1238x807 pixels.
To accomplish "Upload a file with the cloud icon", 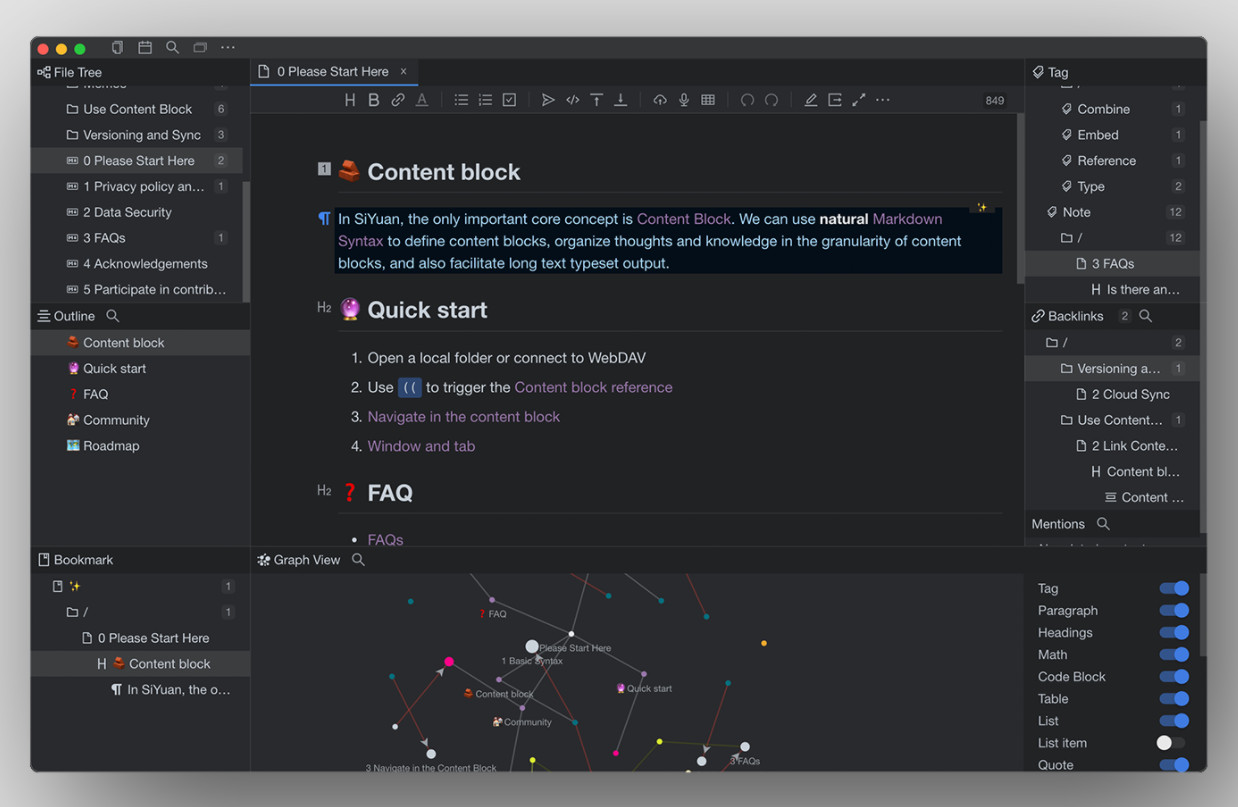I will 660,100.
